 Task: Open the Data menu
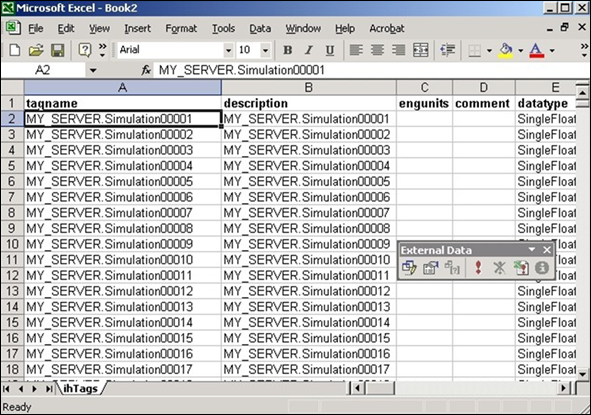tap(260, 28)
